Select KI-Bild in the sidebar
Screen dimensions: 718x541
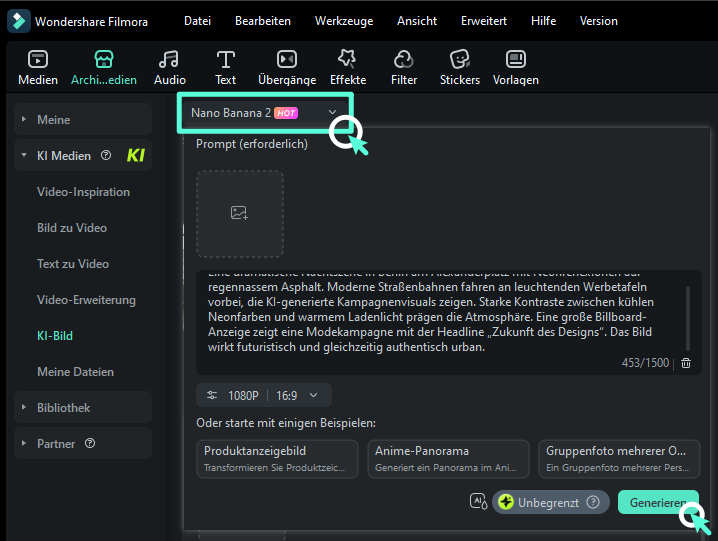pos(55,335)
